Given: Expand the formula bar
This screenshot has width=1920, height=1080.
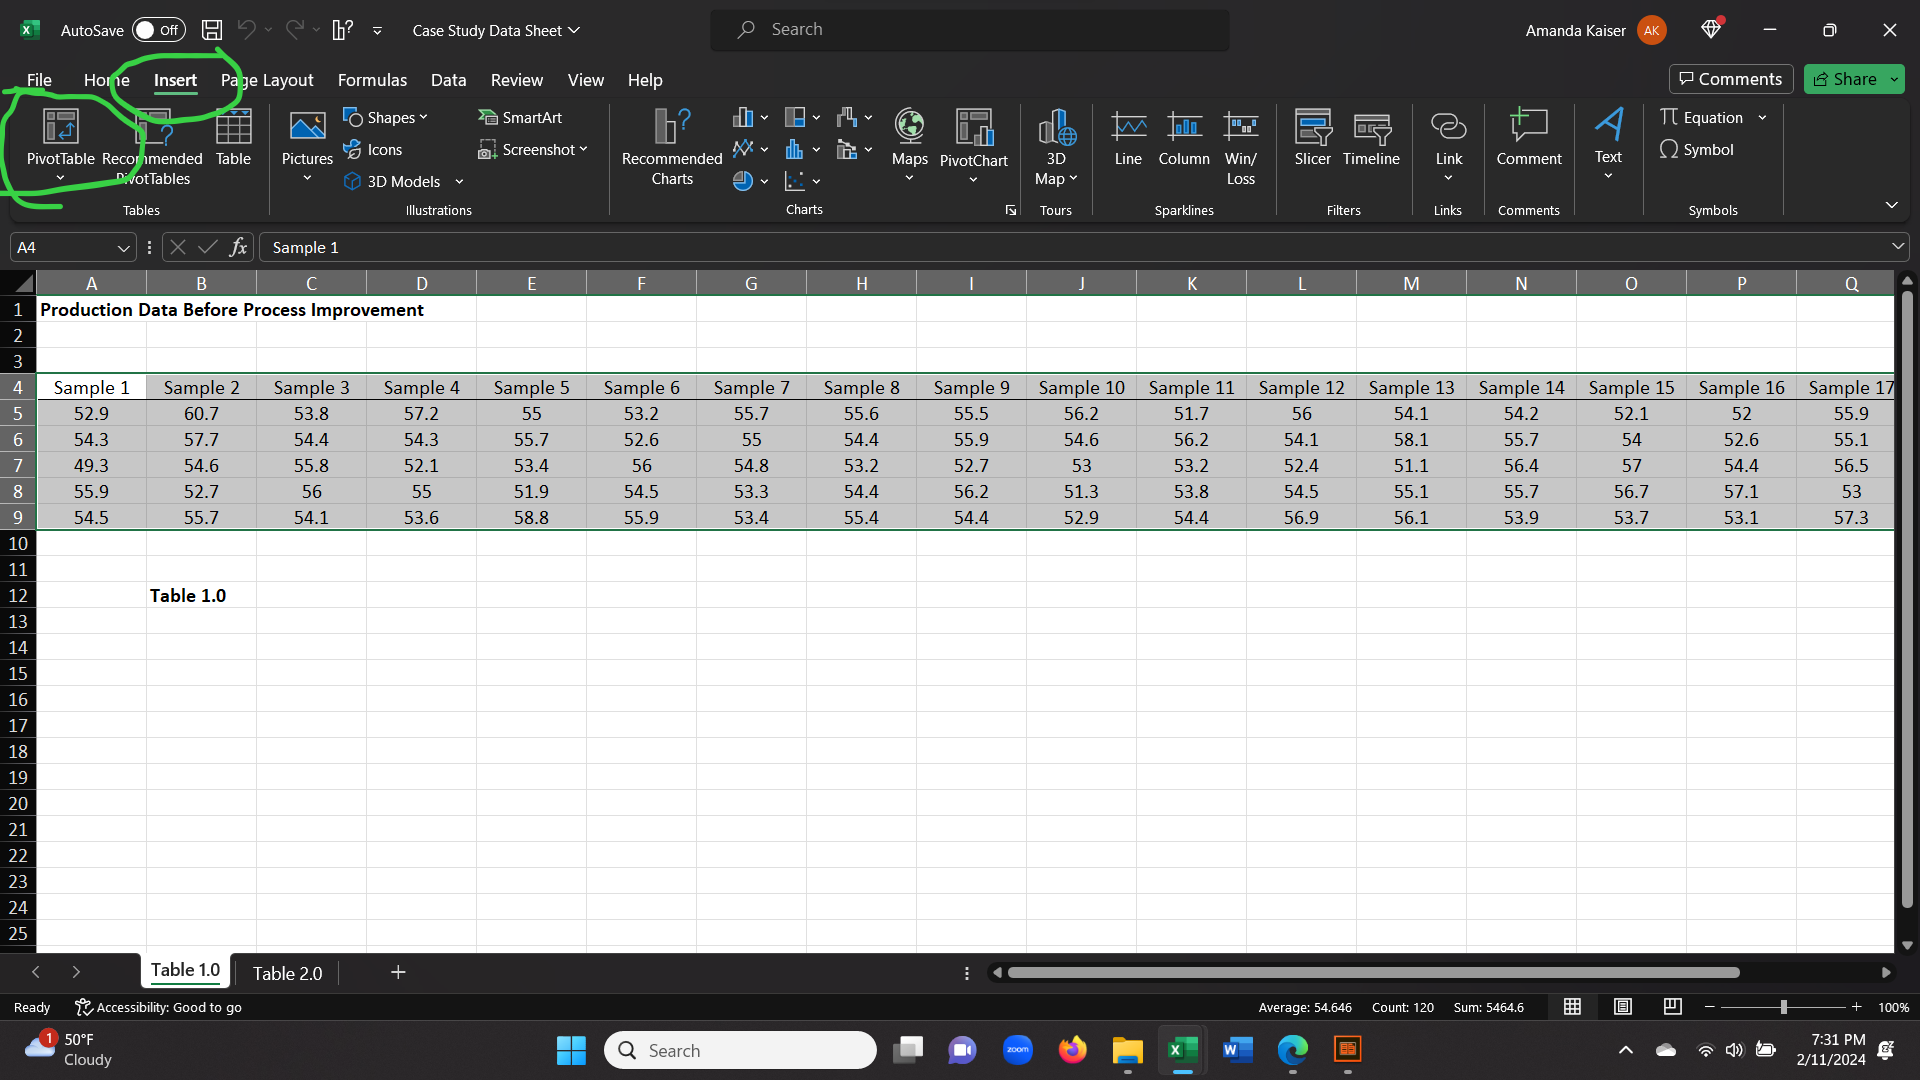Looking at the screenshot, I should [1897, 247].
